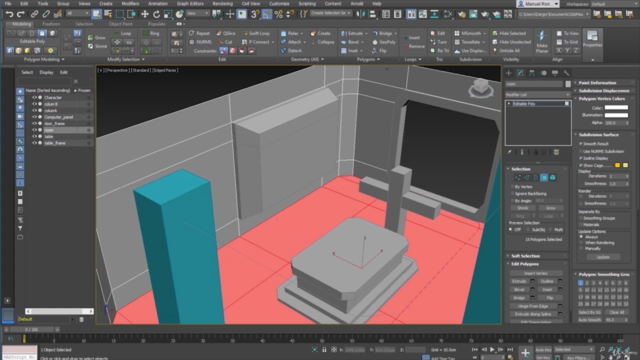Screen dimensions: 640x360
Task: Select Element sub-object level in Selection rollout
Action: (553, 178)
